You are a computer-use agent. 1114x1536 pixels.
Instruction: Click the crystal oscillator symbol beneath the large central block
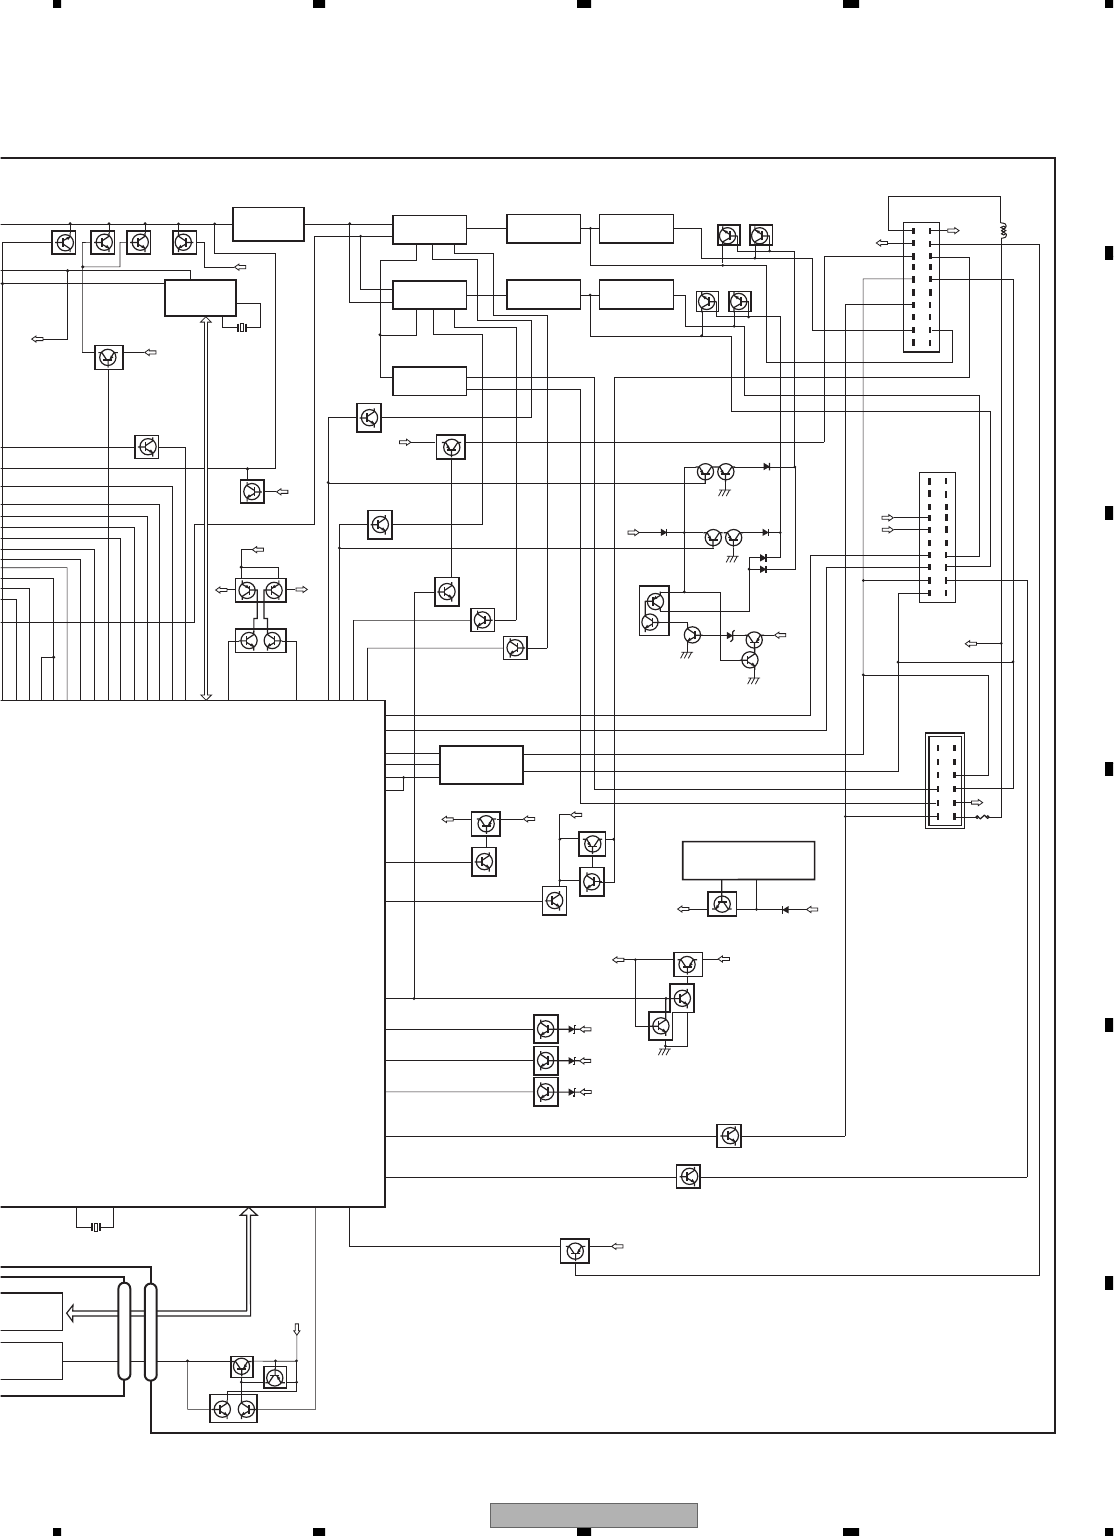click(96, 1226)
